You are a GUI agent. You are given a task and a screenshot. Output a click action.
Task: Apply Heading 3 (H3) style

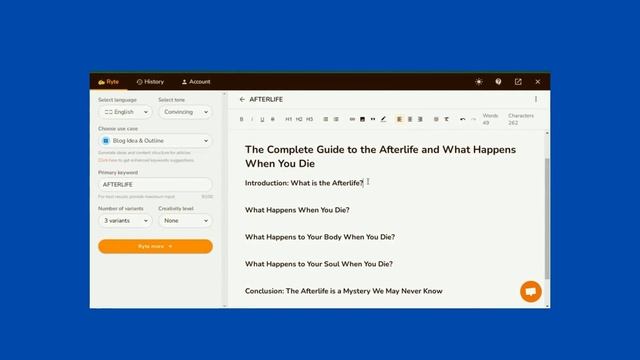coord(309,119)
